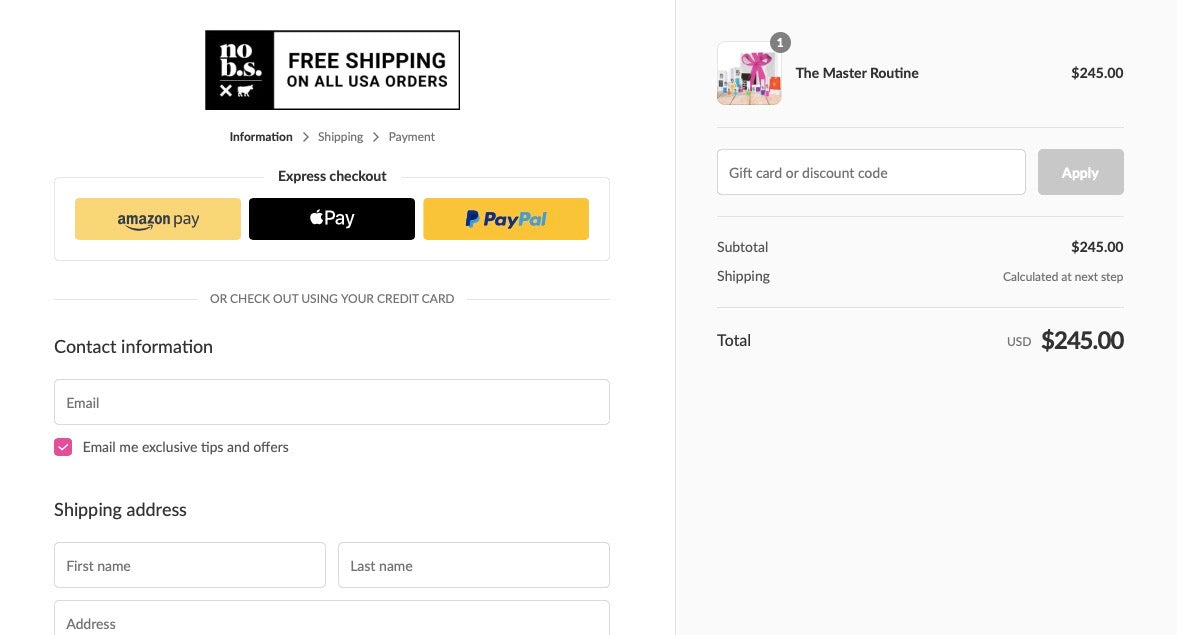Screen dimensions: 1177x635
Task: Click the chevron before Payment
Action: (376, 137)
